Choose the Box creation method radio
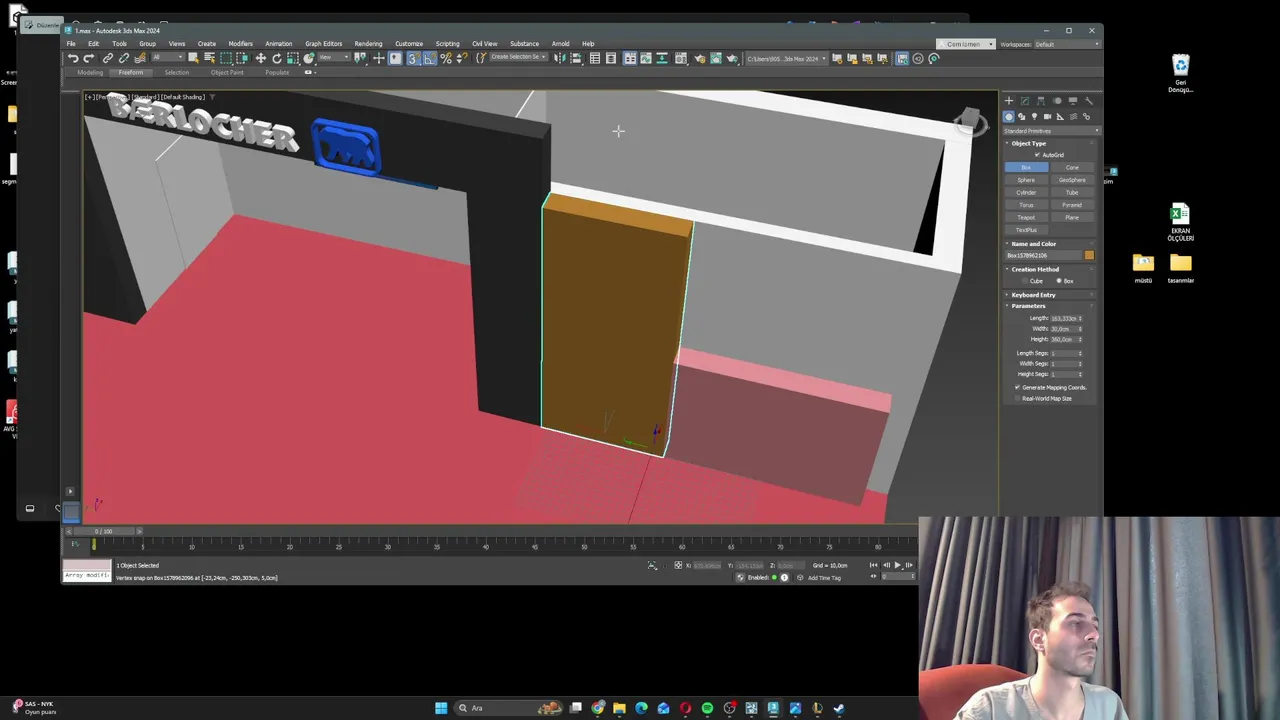 click(x=1058, y=281)
